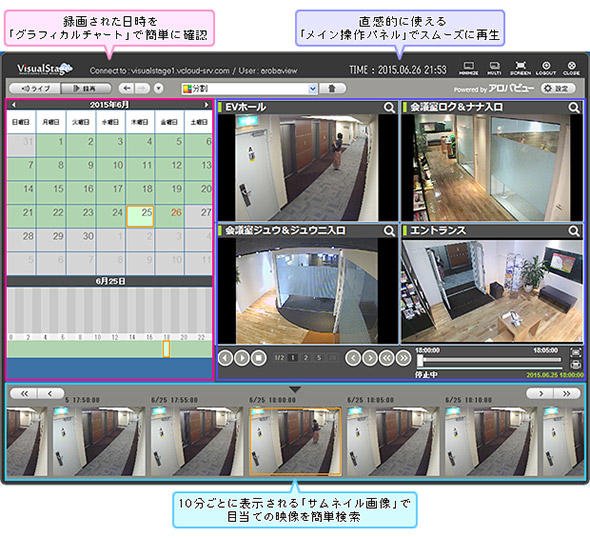Zoom the 会議室ジュウ&ジュウニ入口 camera view
Viewport: 590px width, 538px height.
[x=389, y=231]
